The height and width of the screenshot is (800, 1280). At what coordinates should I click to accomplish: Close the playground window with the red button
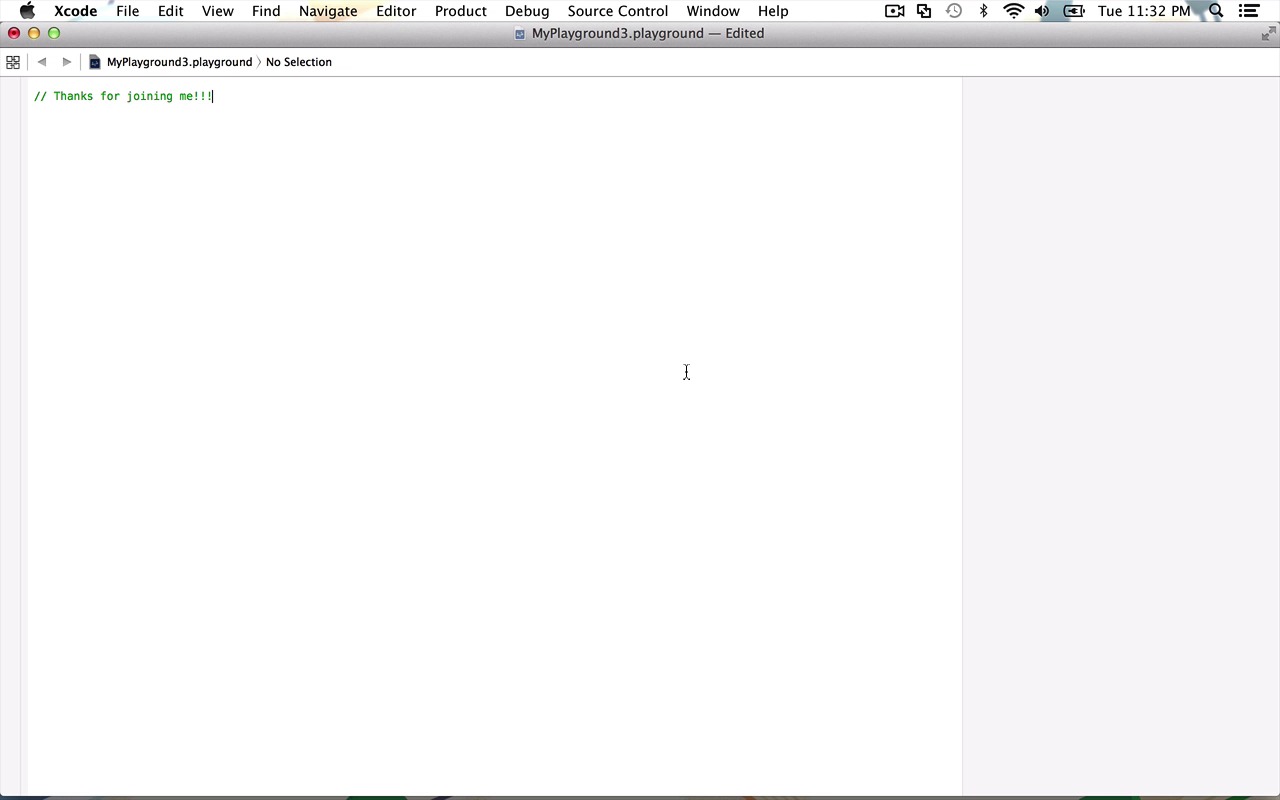click(14, 33)
